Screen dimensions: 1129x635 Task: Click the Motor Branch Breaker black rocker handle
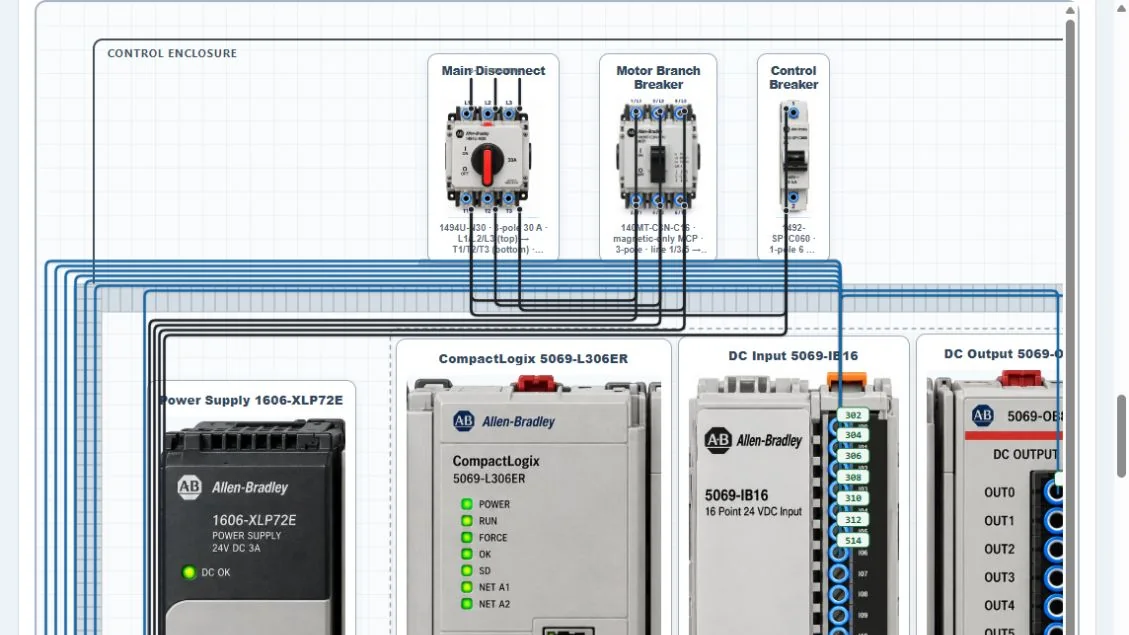coord(657,164)
